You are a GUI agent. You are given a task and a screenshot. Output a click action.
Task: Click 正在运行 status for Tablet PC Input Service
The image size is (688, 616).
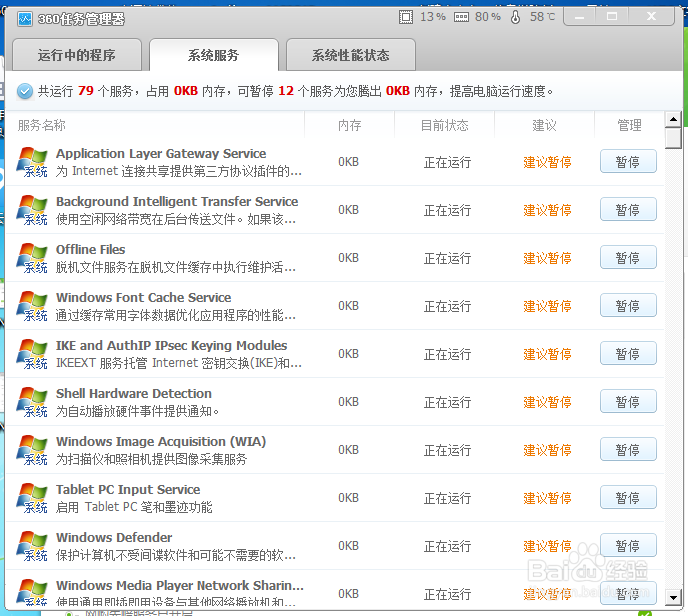(447, 498)
